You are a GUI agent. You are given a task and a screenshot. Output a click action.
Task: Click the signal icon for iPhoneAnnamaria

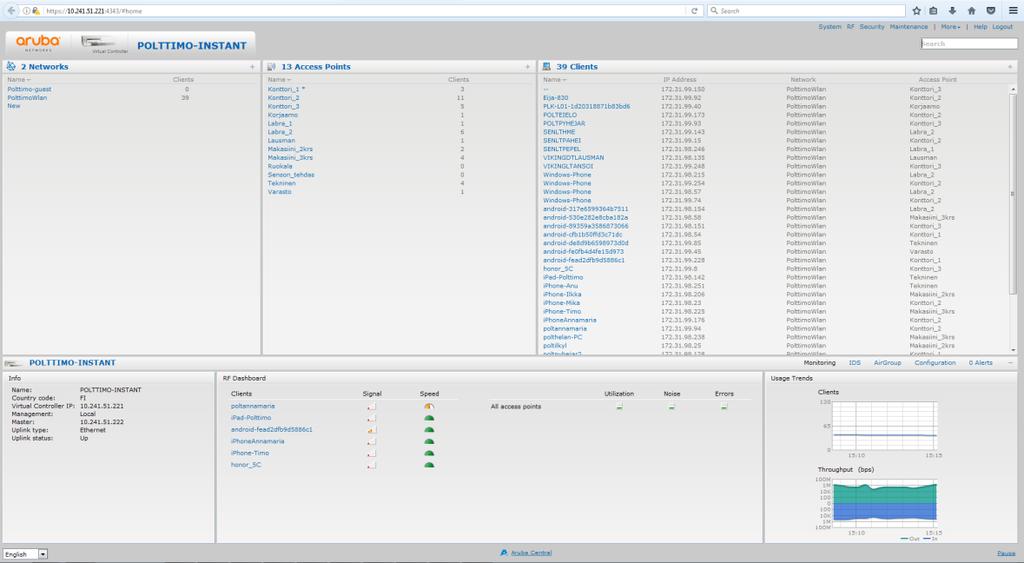click(372, 442)
